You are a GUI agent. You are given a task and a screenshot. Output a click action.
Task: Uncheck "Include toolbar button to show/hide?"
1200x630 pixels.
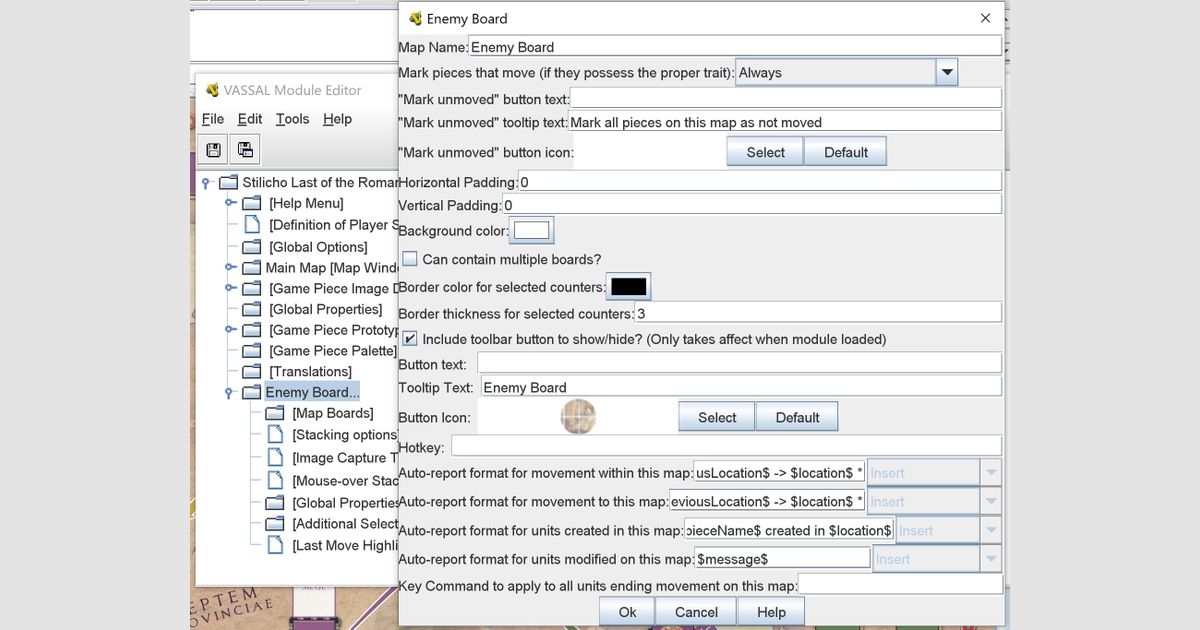[409, 338]
